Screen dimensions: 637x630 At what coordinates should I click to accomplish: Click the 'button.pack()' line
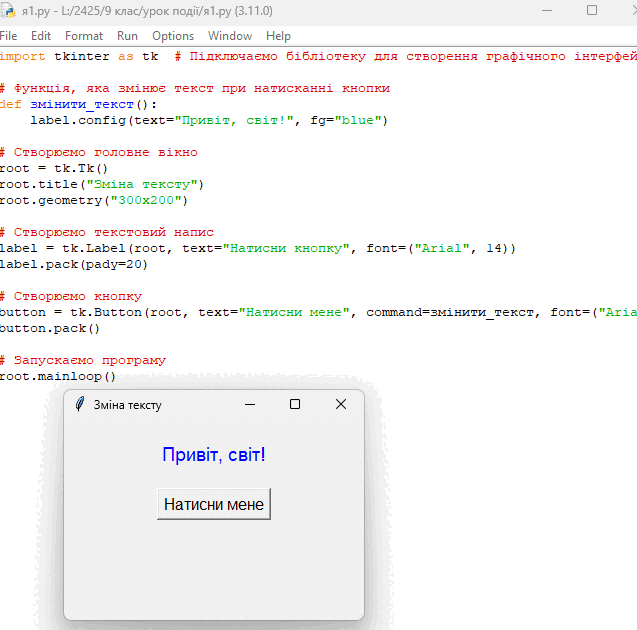[50, 328]
